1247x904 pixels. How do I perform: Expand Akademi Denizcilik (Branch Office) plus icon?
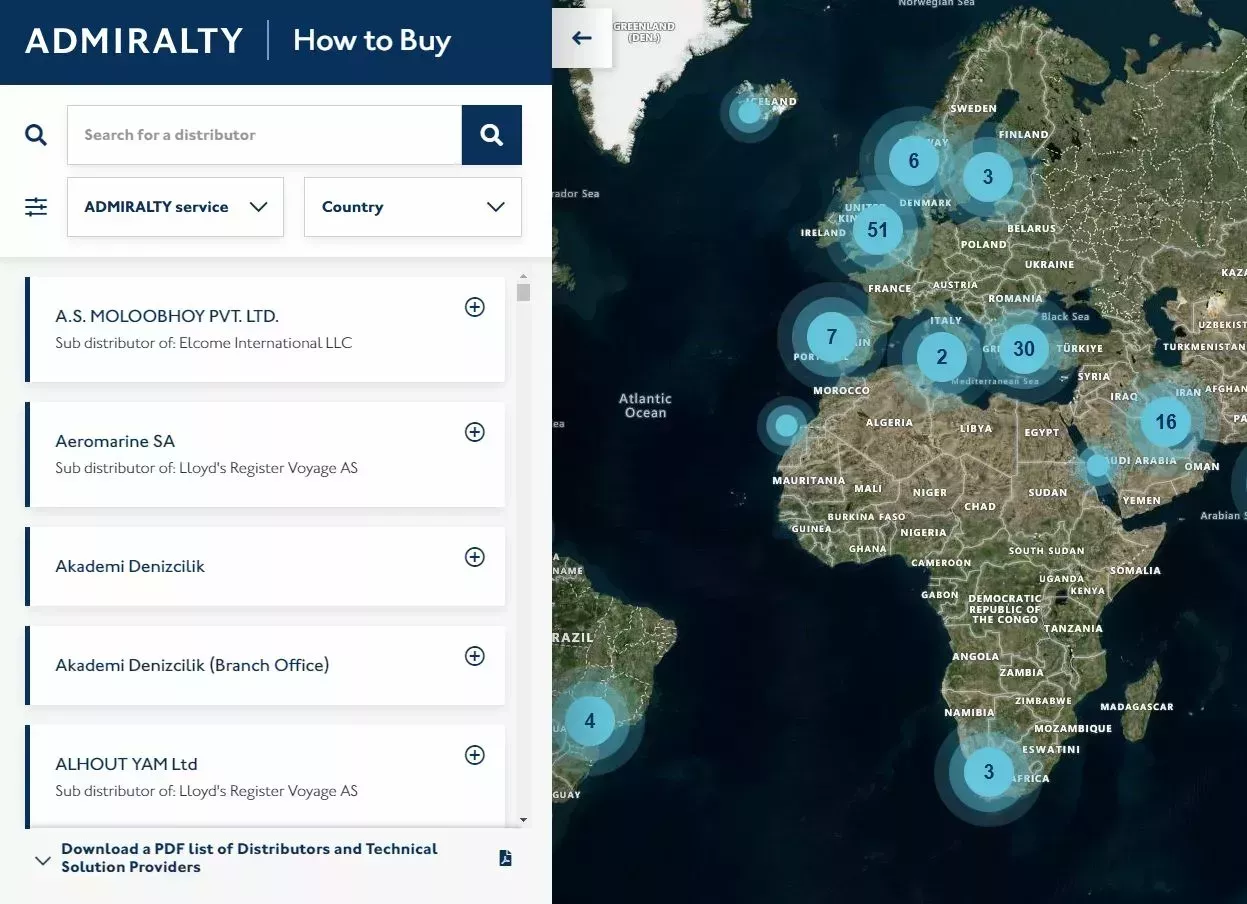tap(475, 656)
